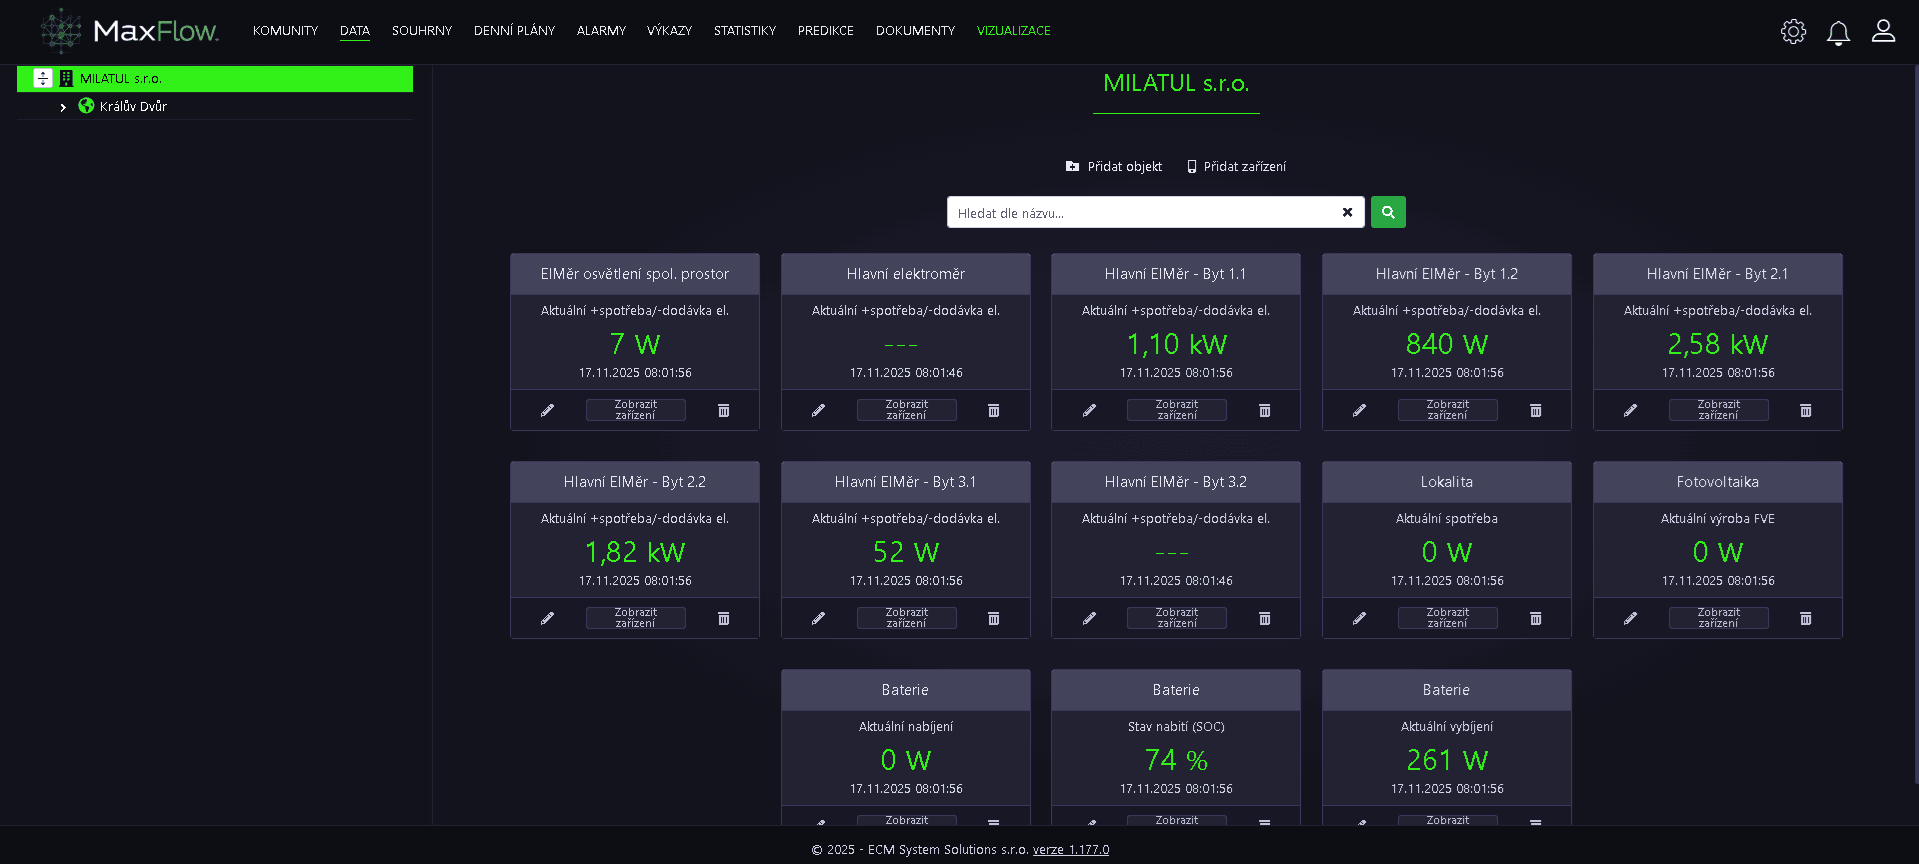Clear the search field with X
This screenshot has width=1919, height=864.
point(1347,212)
